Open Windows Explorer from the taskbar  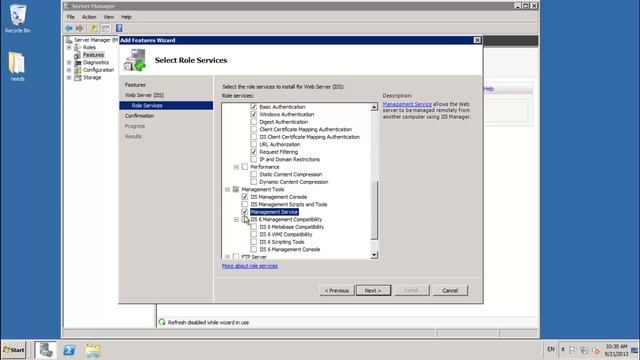tap(93, 350)
